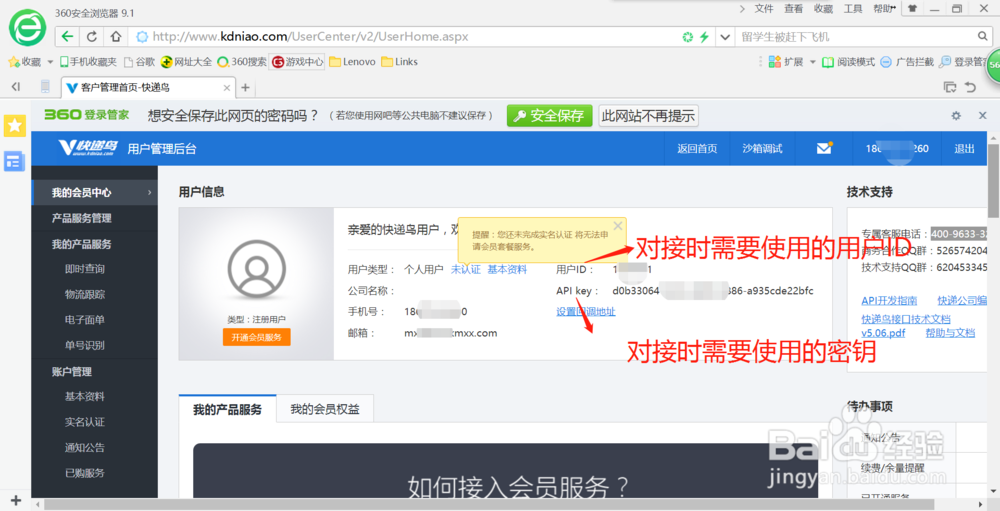Open the 收藏 menu in title bar
The image size is (1000, 511).
click(x=823, y=9)
